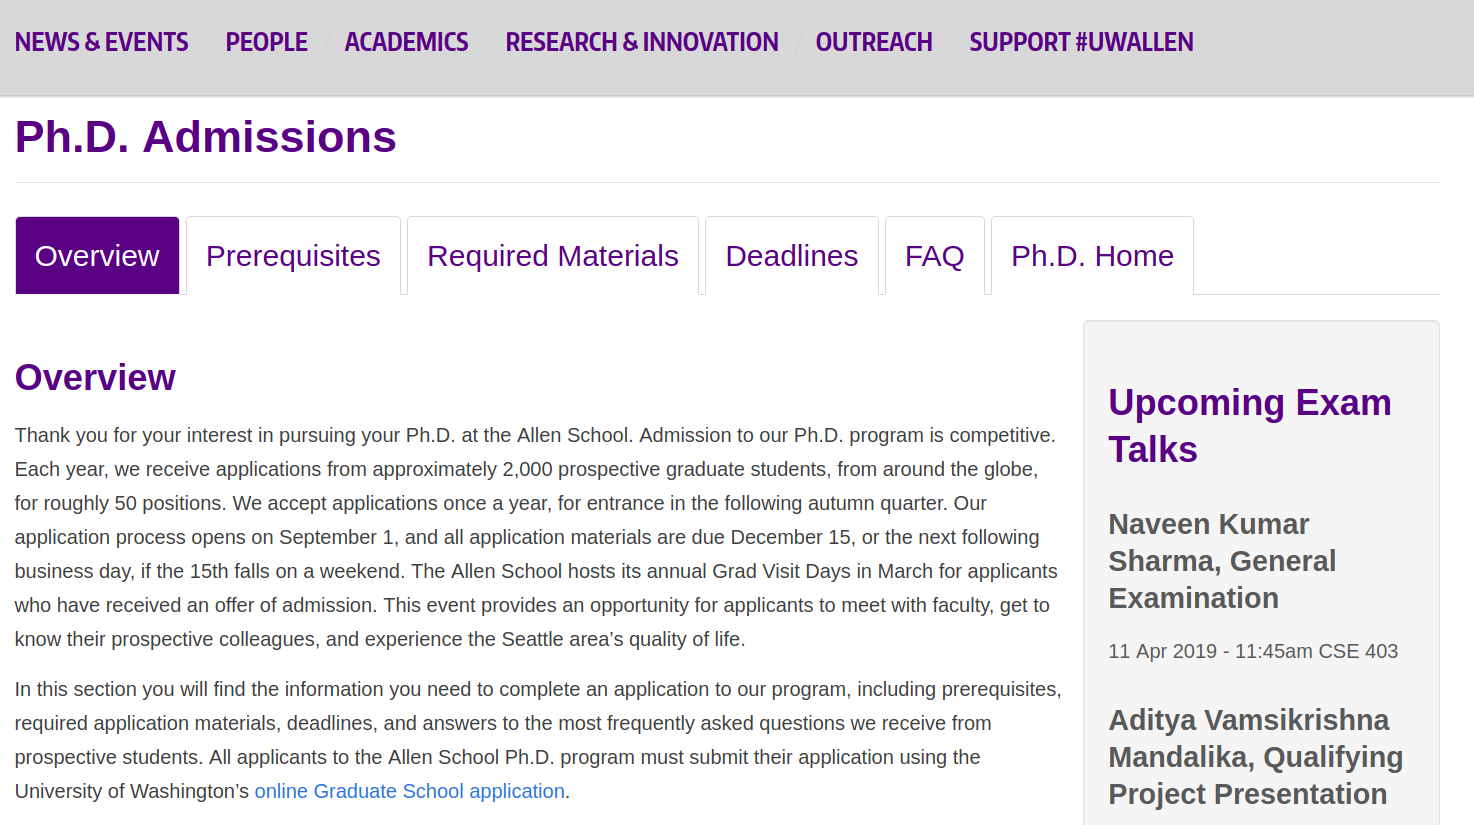Open the News & Events menu
The height and width of the screenshot is (825, 1474).
[x=101, y=42]
